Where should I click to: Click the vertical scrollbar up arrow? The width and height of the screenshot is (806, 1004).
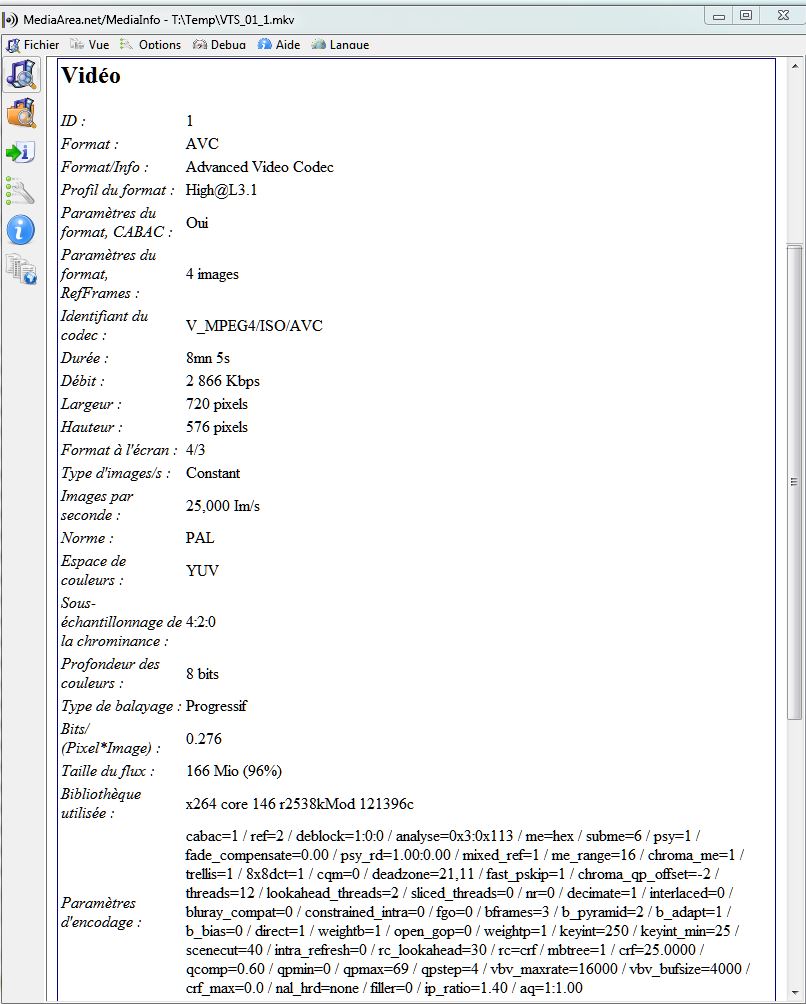(x=794, y=66)
